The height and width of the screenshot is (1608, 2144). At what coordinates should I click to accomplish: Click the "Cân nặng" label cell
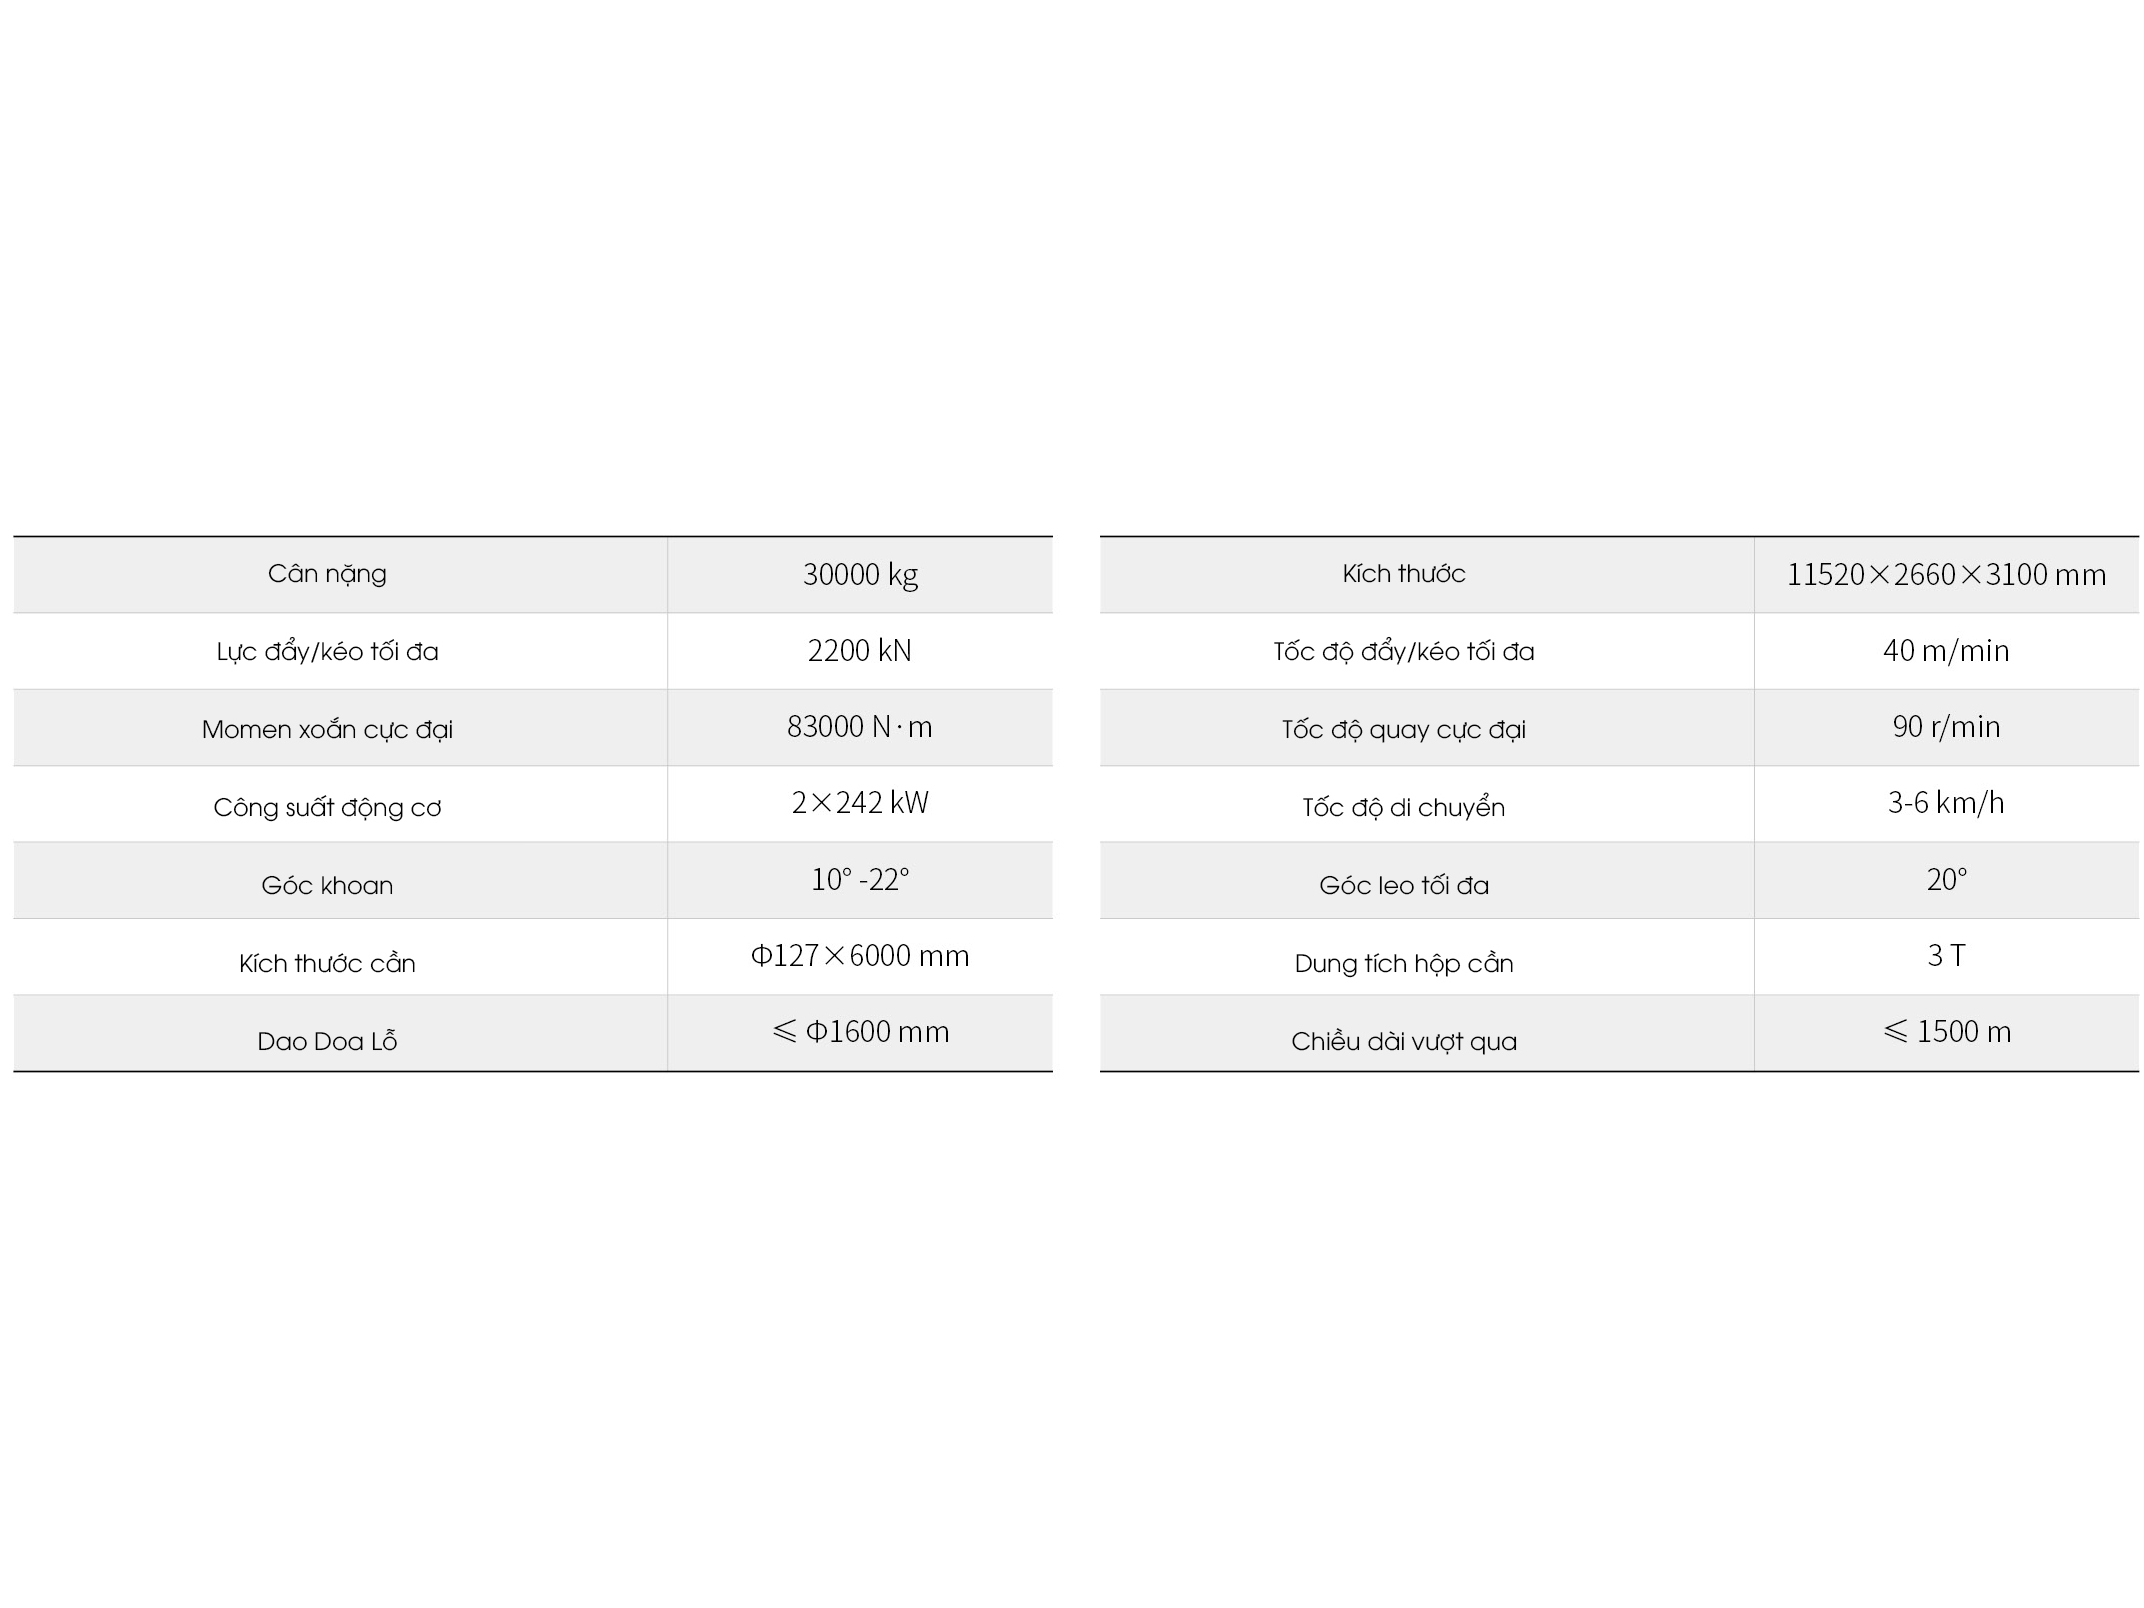point(327,574)
